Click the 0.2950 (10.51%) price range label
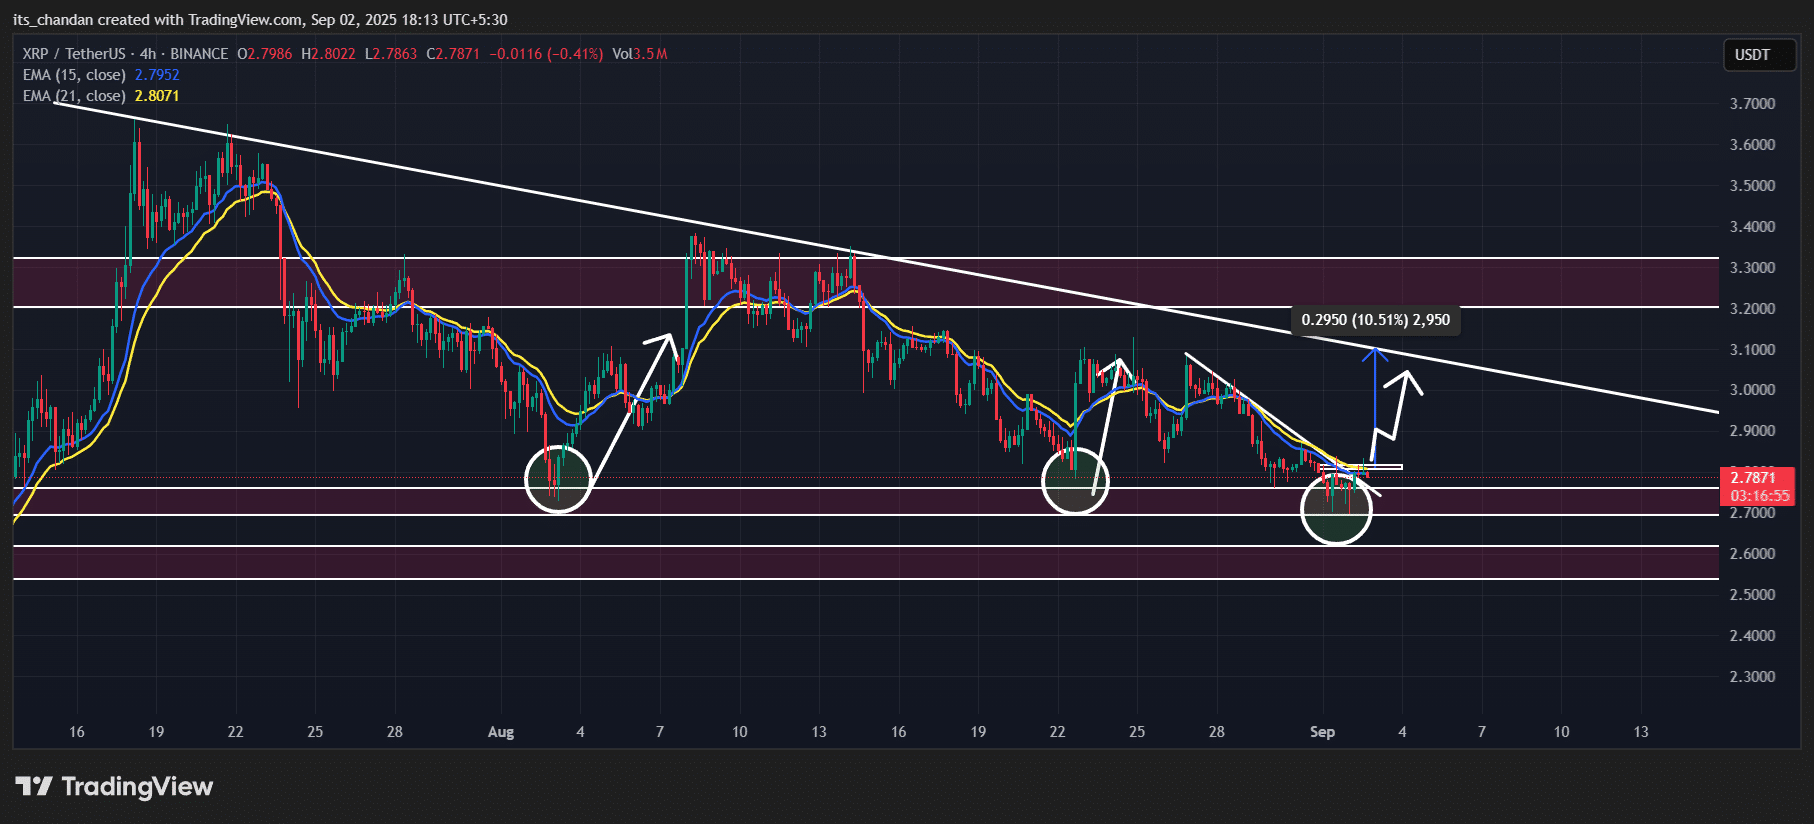 tap(1375, 320)
